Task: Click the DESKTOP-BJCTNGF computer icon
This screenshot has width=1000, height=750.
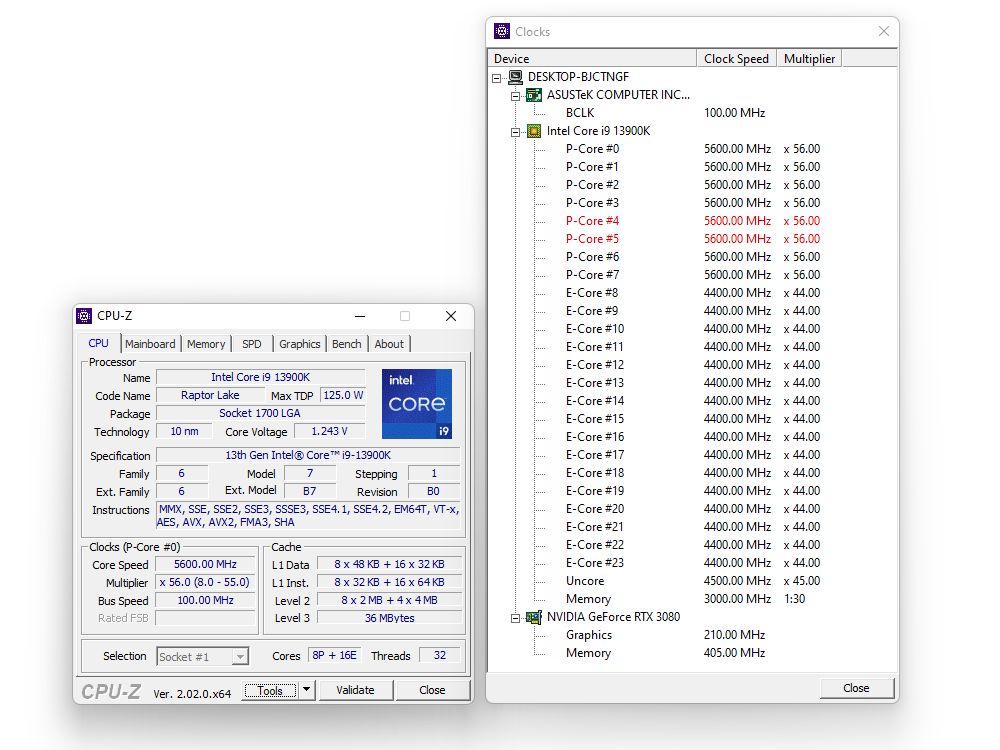Action: [x=515, y=77]
